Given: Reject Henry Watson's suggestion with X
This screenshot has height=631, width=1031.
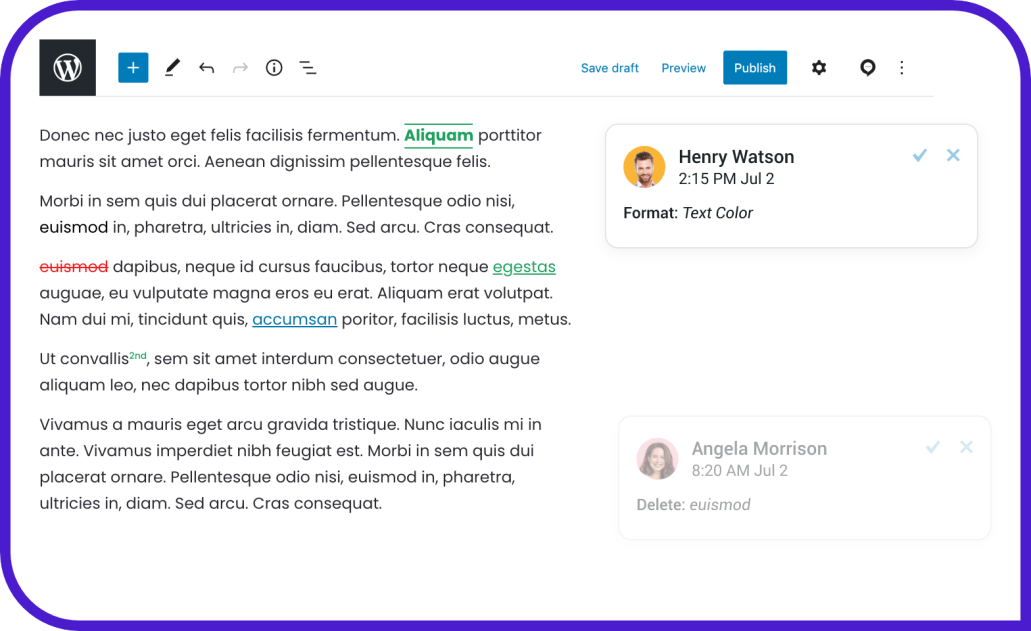Looking at the screenshot, I should pos(953,155).
